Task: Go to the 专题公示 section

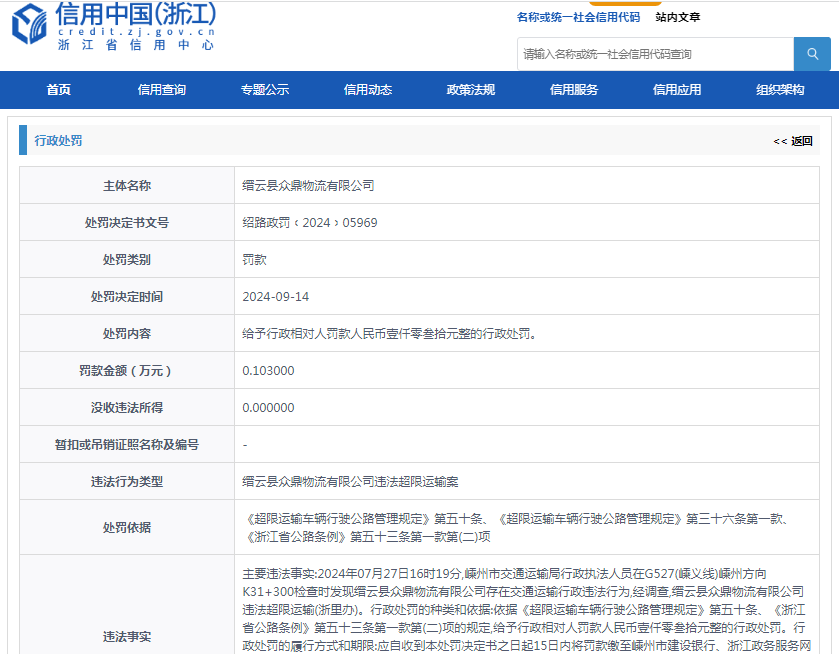Action: (265, 90)
